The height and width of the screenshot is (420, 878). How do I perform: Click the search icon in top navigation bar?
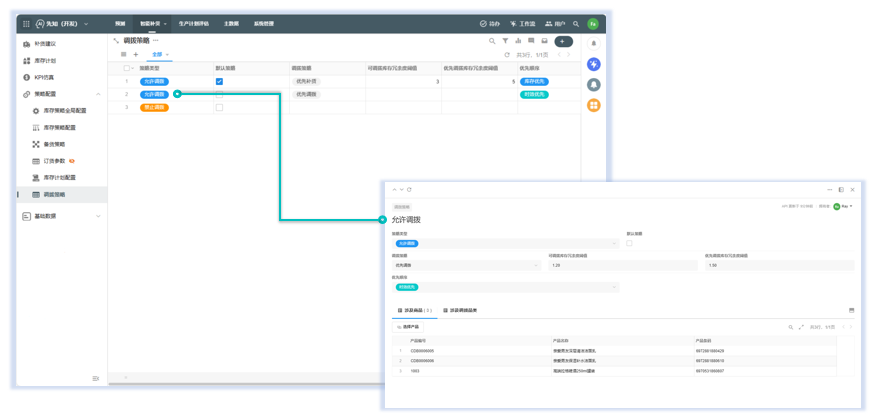[x=576, y=24]
